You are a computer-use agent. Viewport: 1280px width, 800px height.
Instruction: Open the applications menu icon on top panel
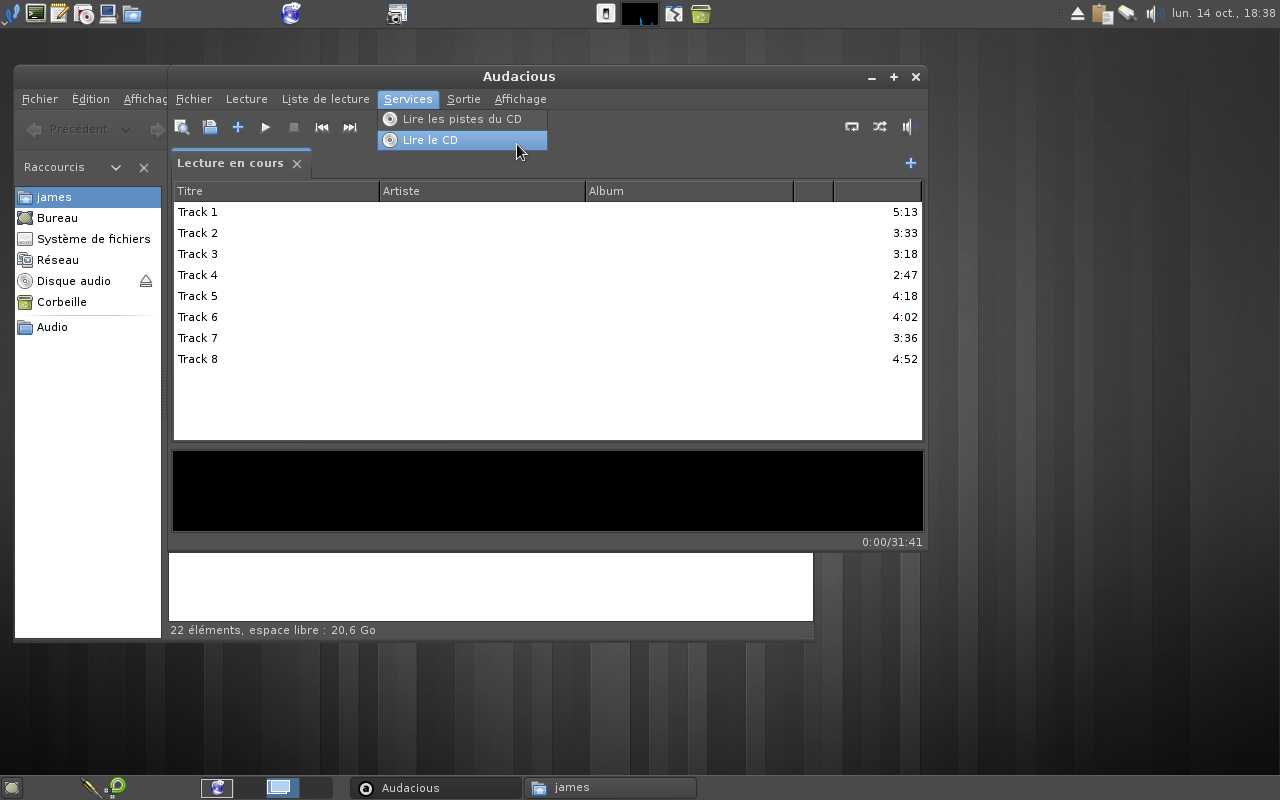pyautogui.click(x=11, y=14)
